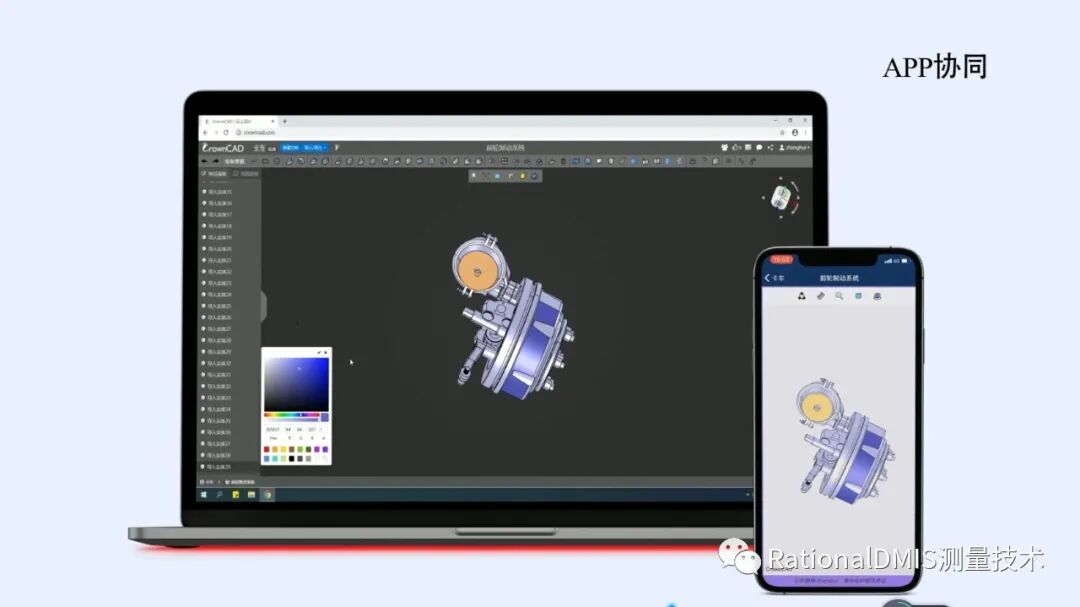Confirm the color with the picker checkmark

[x=319, y=352]
